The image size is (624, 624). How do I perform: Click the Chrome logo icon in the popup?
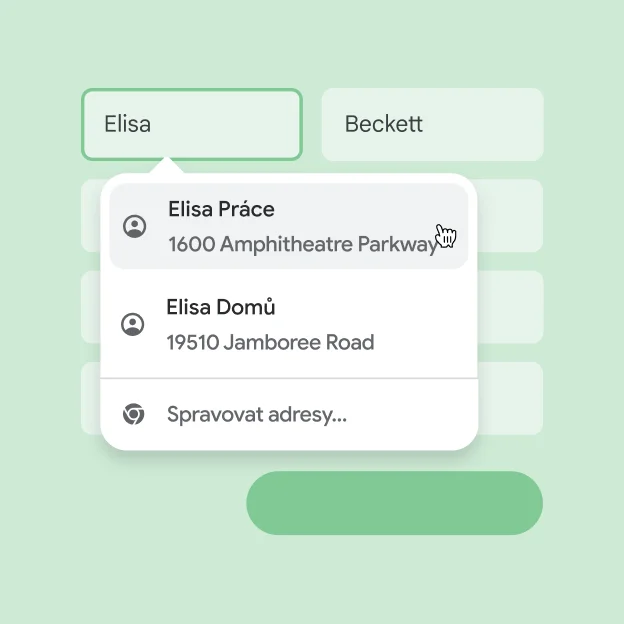click(x=133, y=414)
